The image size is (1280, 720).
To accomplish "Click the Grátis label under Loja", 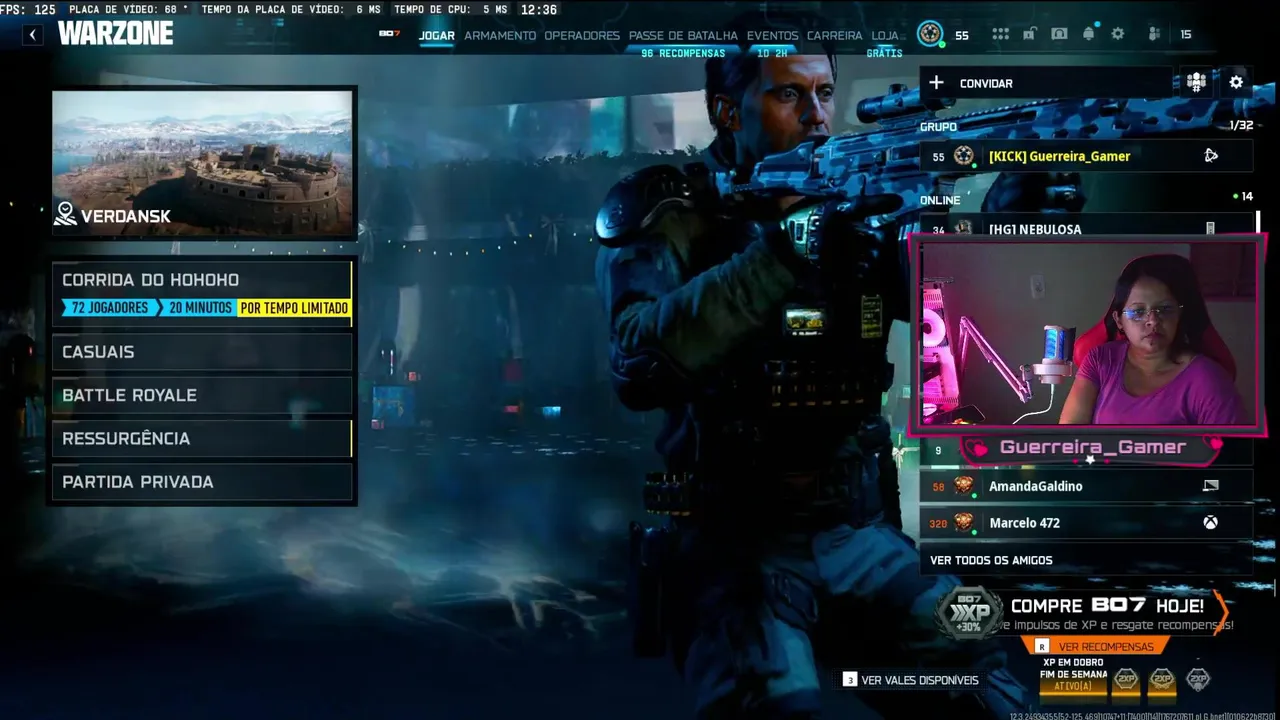I will pos(884,53).
